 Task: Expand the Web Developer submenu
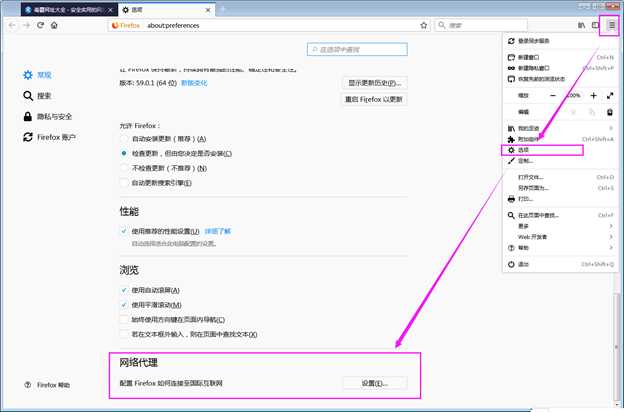(x=561, y=237)
